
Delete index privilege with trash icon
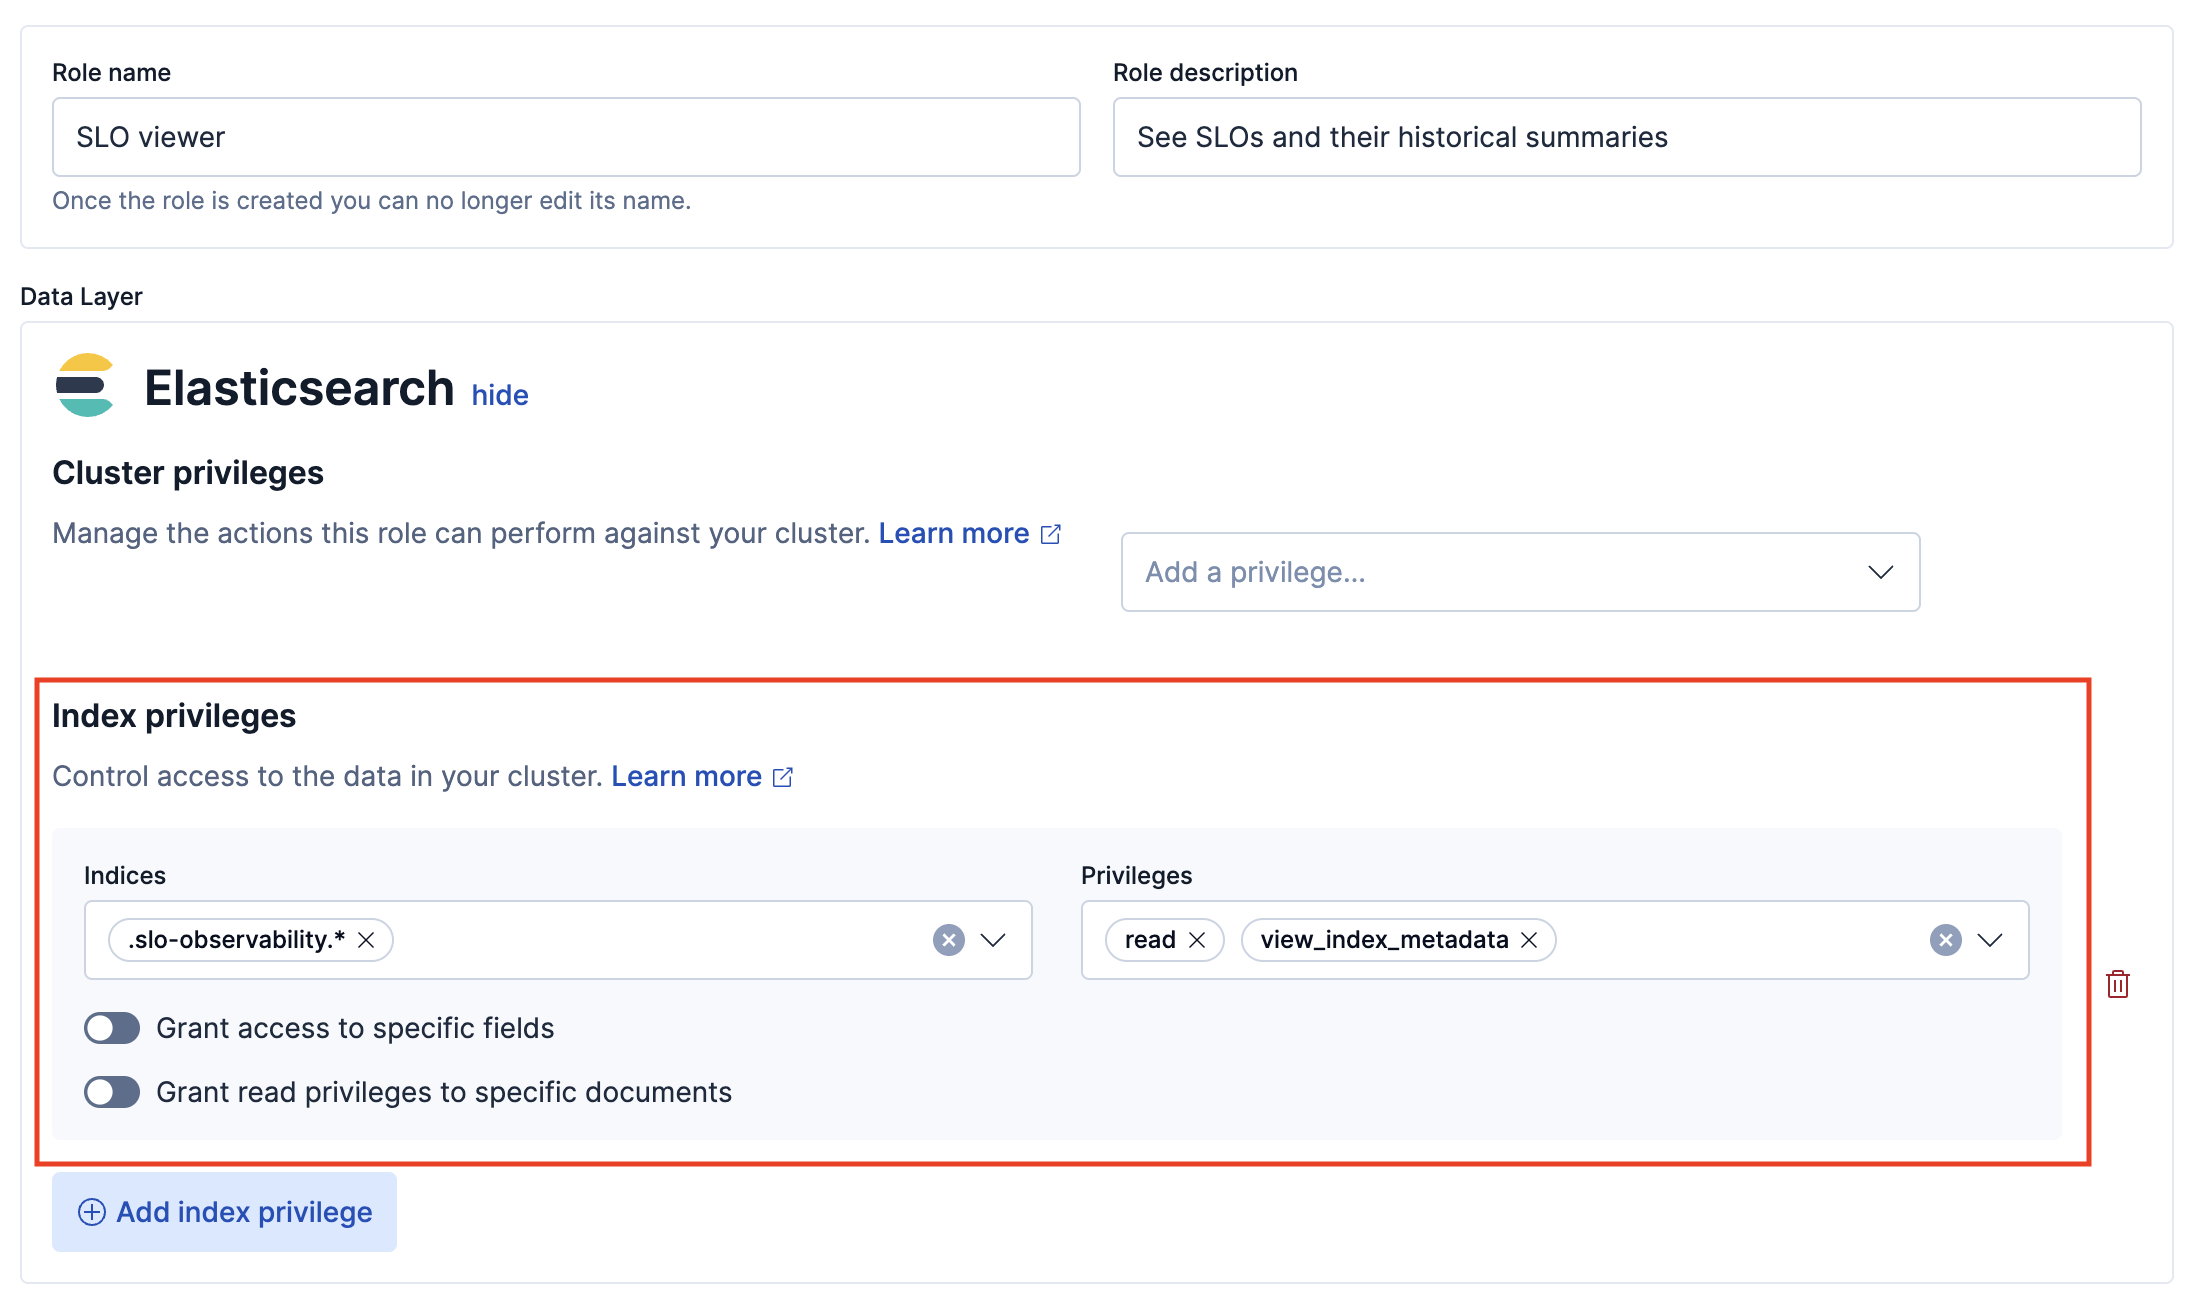(x=2117, y=984)
